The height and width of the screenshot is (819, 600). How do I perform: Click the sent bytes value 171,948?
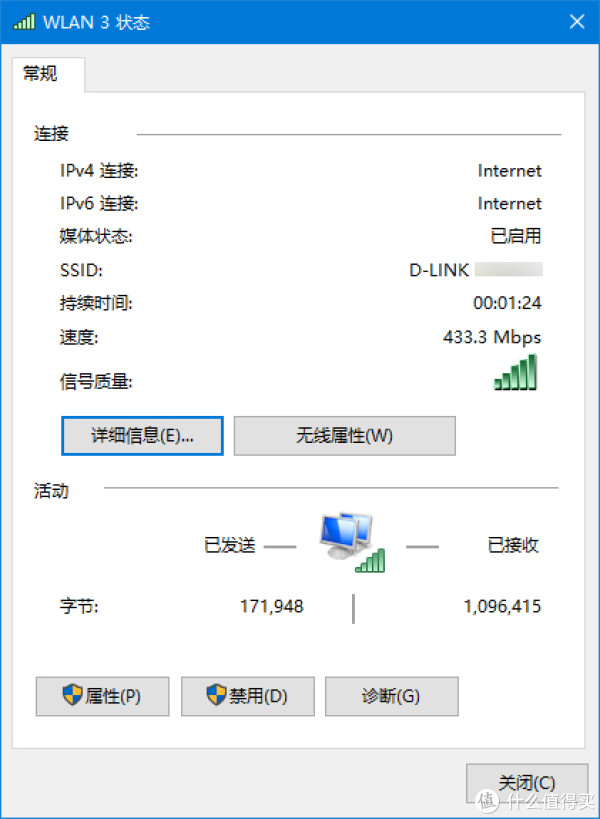(272, 606)
